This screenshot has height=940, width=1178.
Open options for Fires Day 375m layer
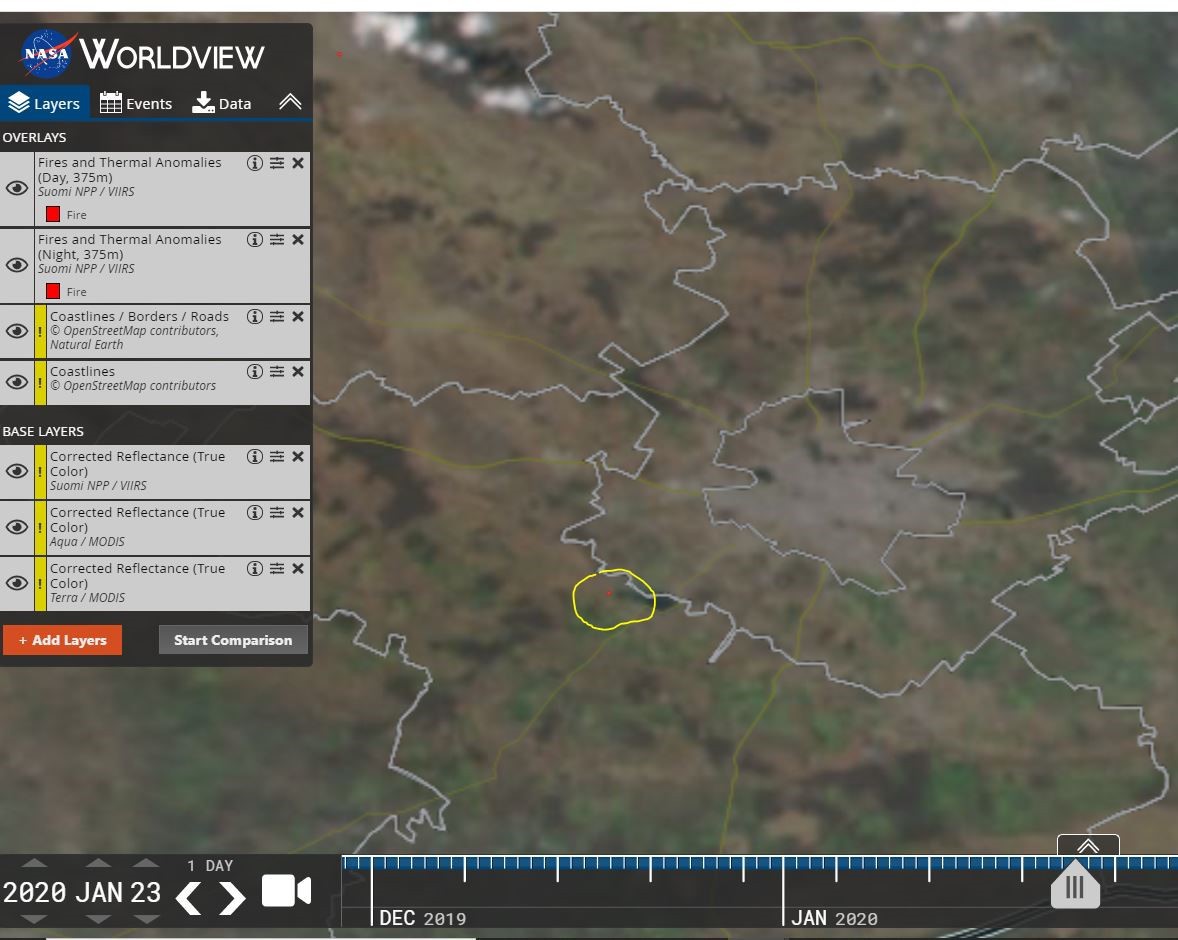click(277, 163)
